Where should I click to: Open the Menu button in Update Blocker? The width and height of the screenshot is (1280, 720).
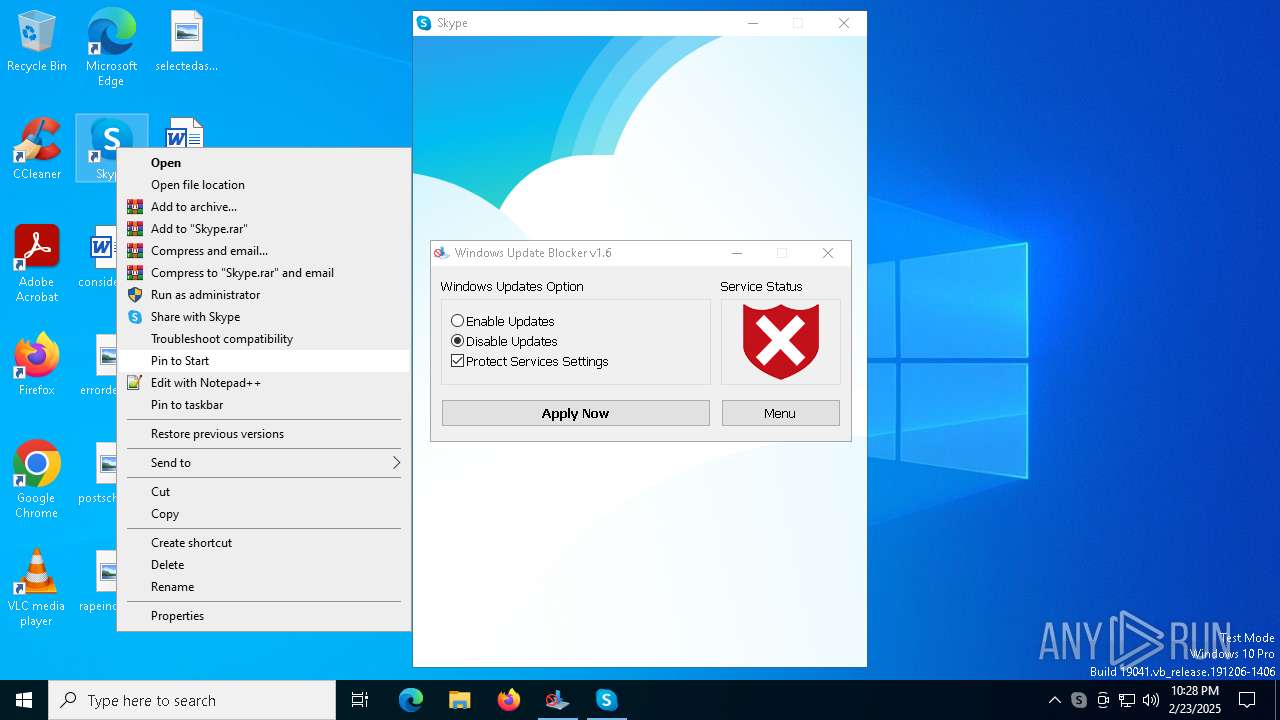[x=781, y=413]
